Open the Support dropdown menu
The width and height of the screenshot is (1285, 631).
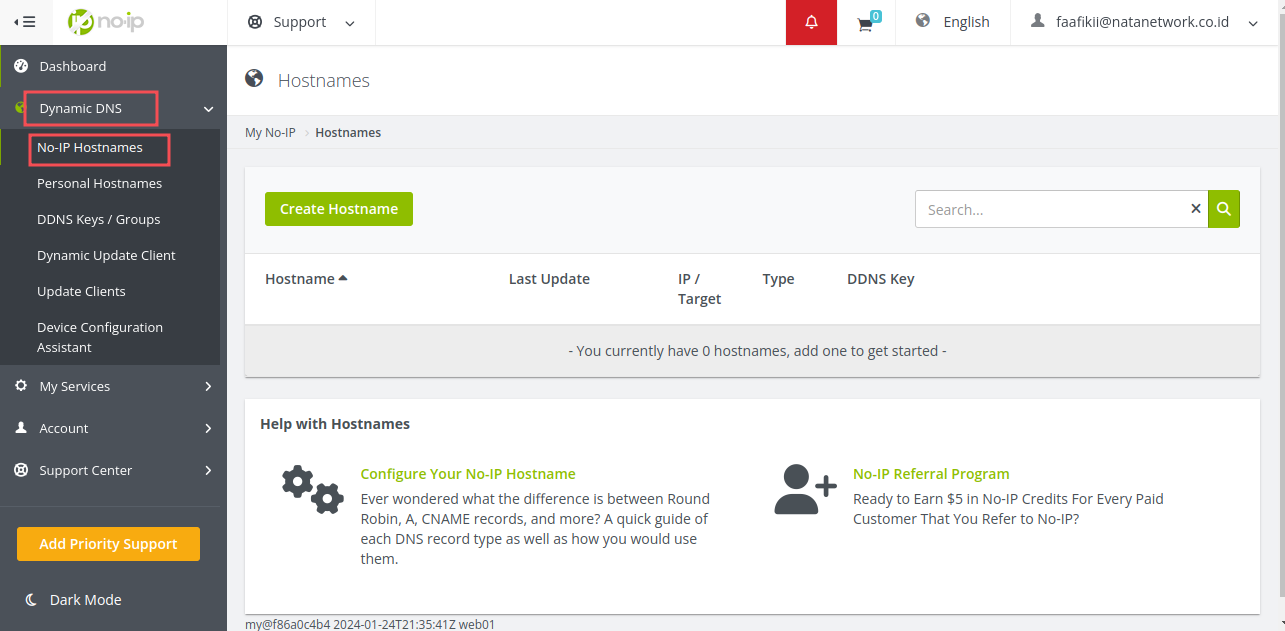(x=301, y=22)
